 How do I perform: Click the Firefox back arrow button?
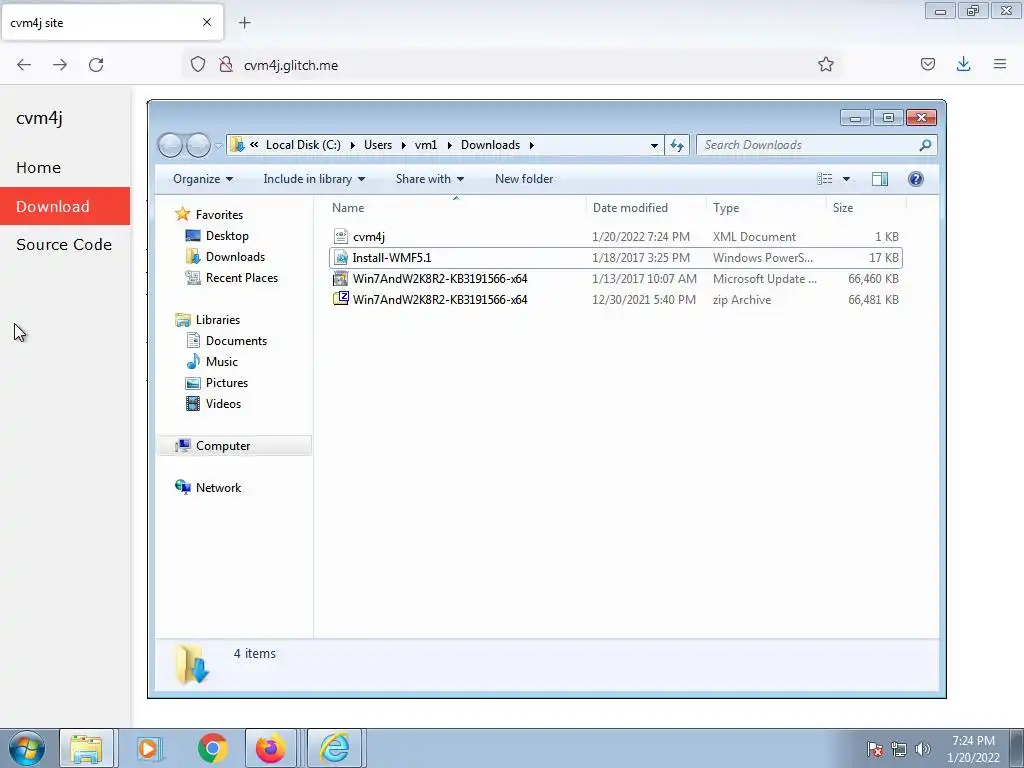point(24,65)
